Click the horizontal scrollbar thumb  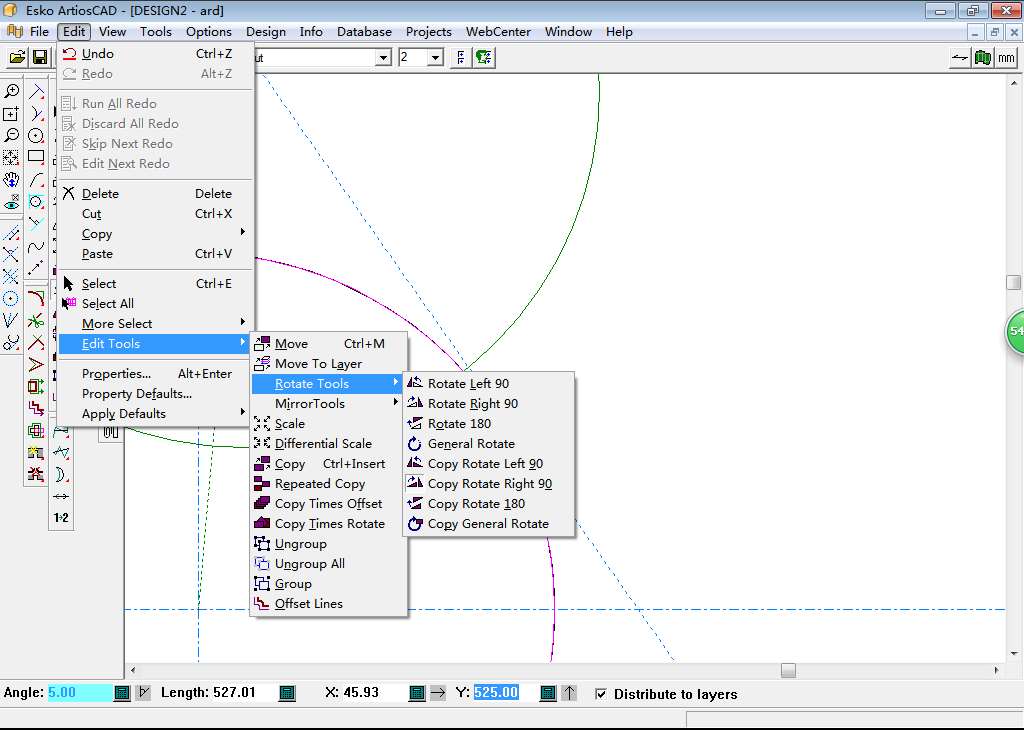point(788,670)
